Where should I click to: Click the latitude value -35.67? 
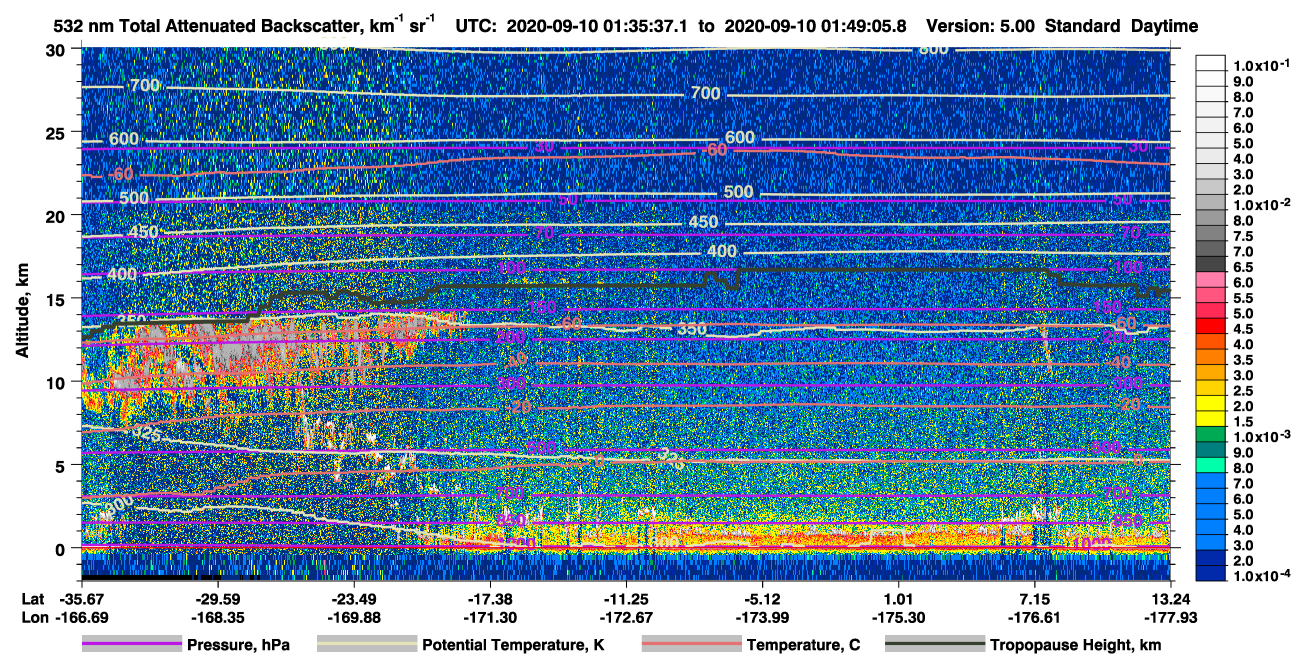pos(81,599)
